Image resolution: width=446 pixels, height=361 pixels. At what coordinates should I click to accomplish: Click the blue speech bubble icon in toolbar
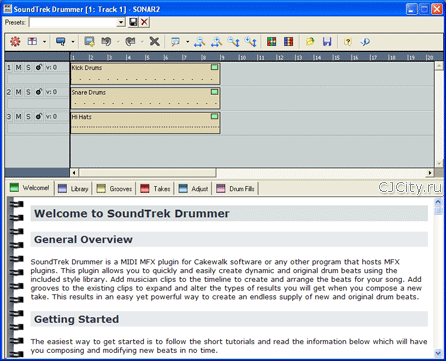pyautogui.click(x=61, y=42)
